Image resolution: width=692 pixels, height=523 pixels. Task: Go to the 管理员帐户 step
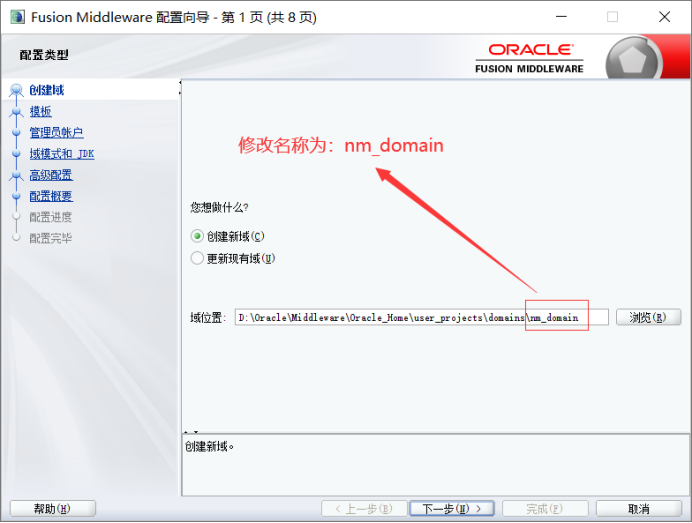point(56,133)
